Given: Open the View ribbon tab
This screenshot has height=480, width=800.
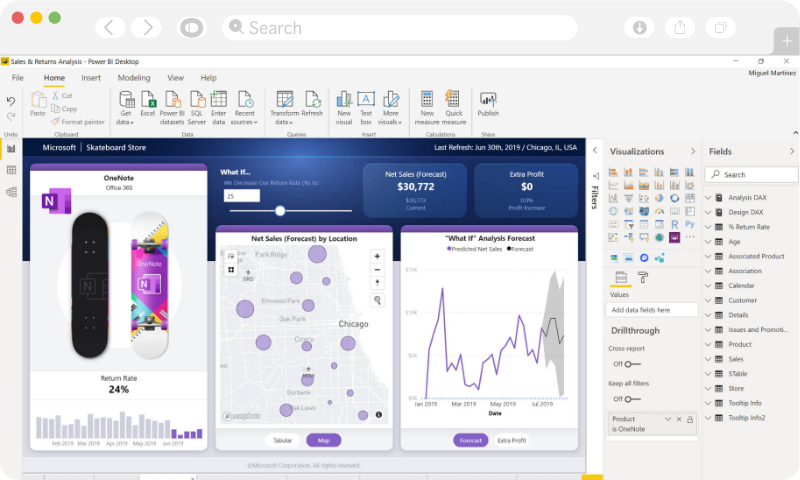Looking at the screenshot, I should pos(176,78).
